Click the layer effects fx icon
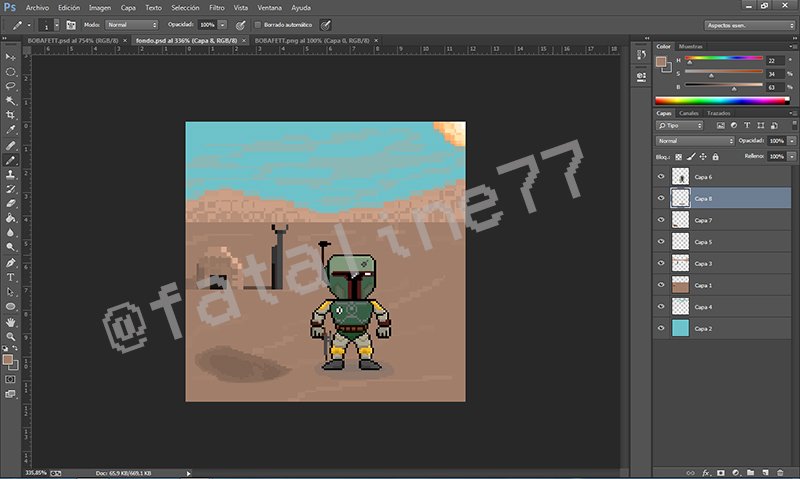The width and height of the screenshot is (800, 479). tap(706, 473)
